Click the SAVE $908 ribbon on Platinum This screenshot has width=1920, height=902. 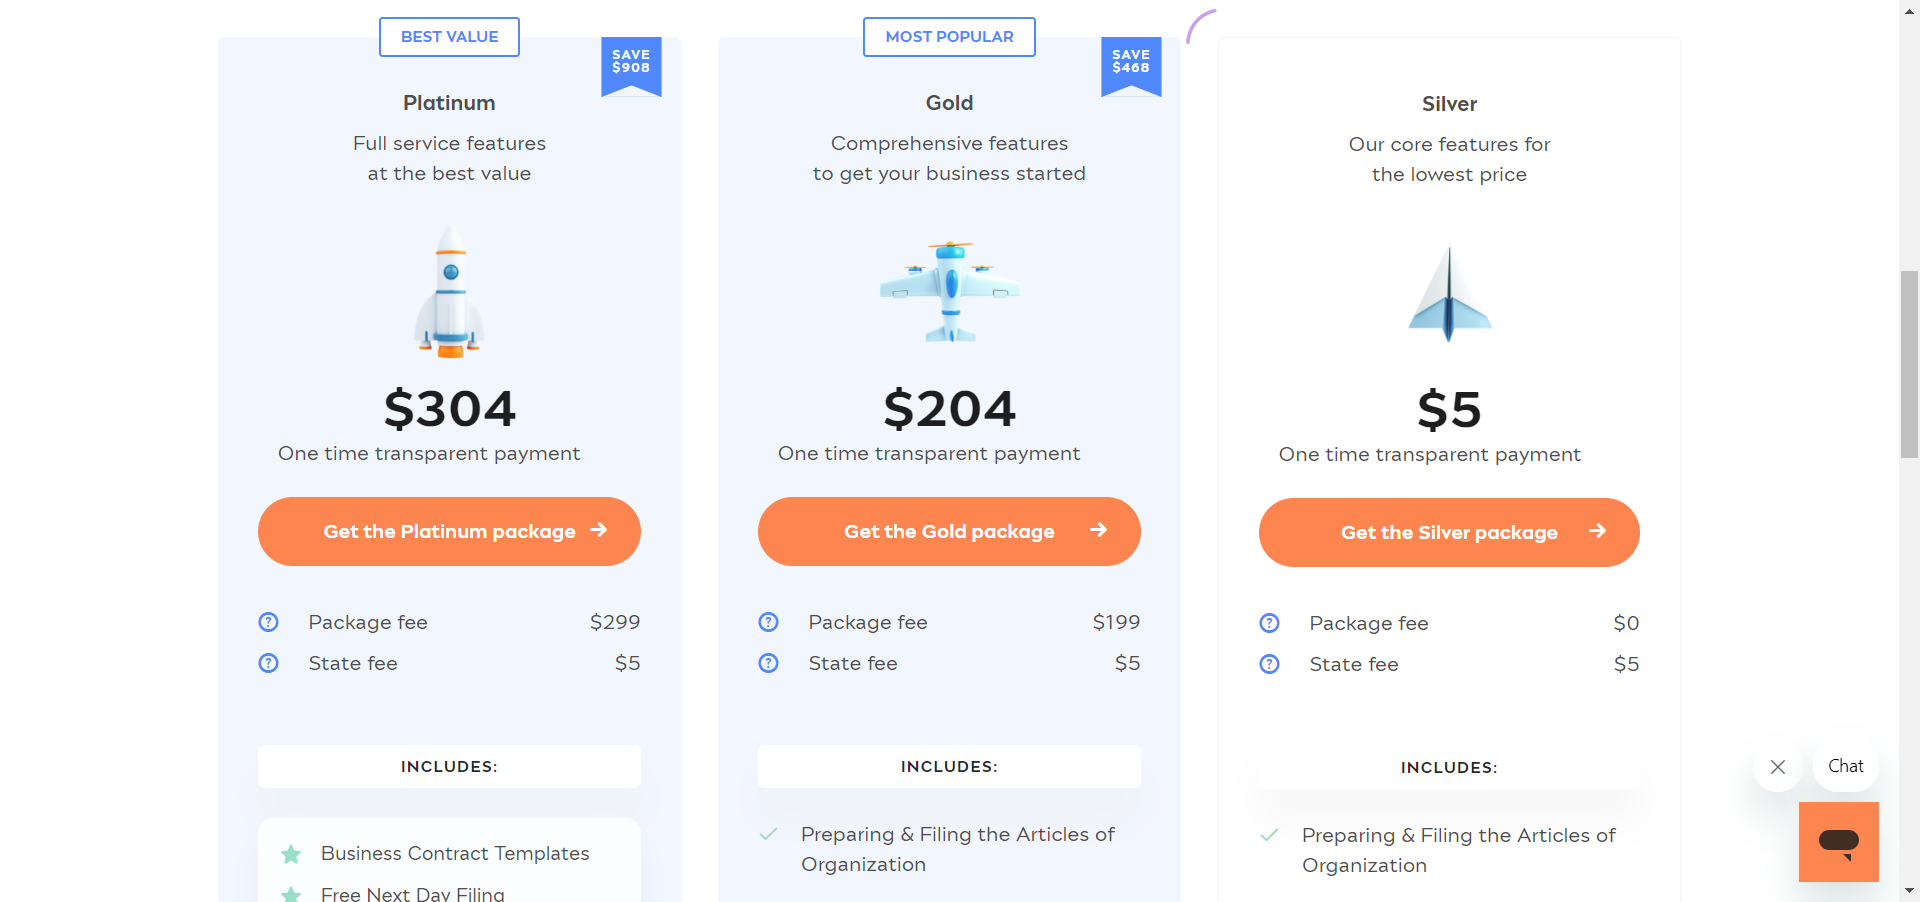tap(631, 65)
